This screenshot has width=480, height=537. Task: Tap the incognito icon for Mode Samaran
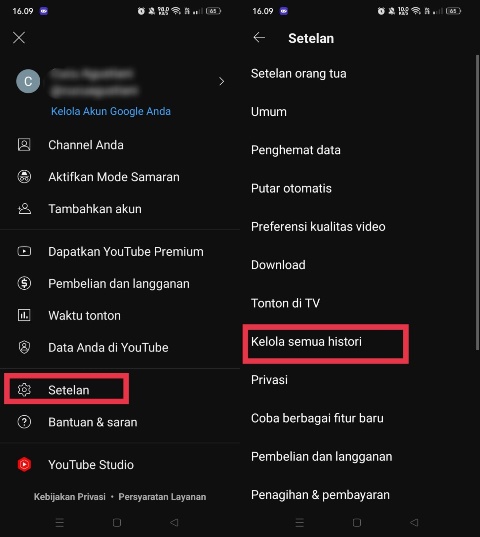tap(24, 177)
